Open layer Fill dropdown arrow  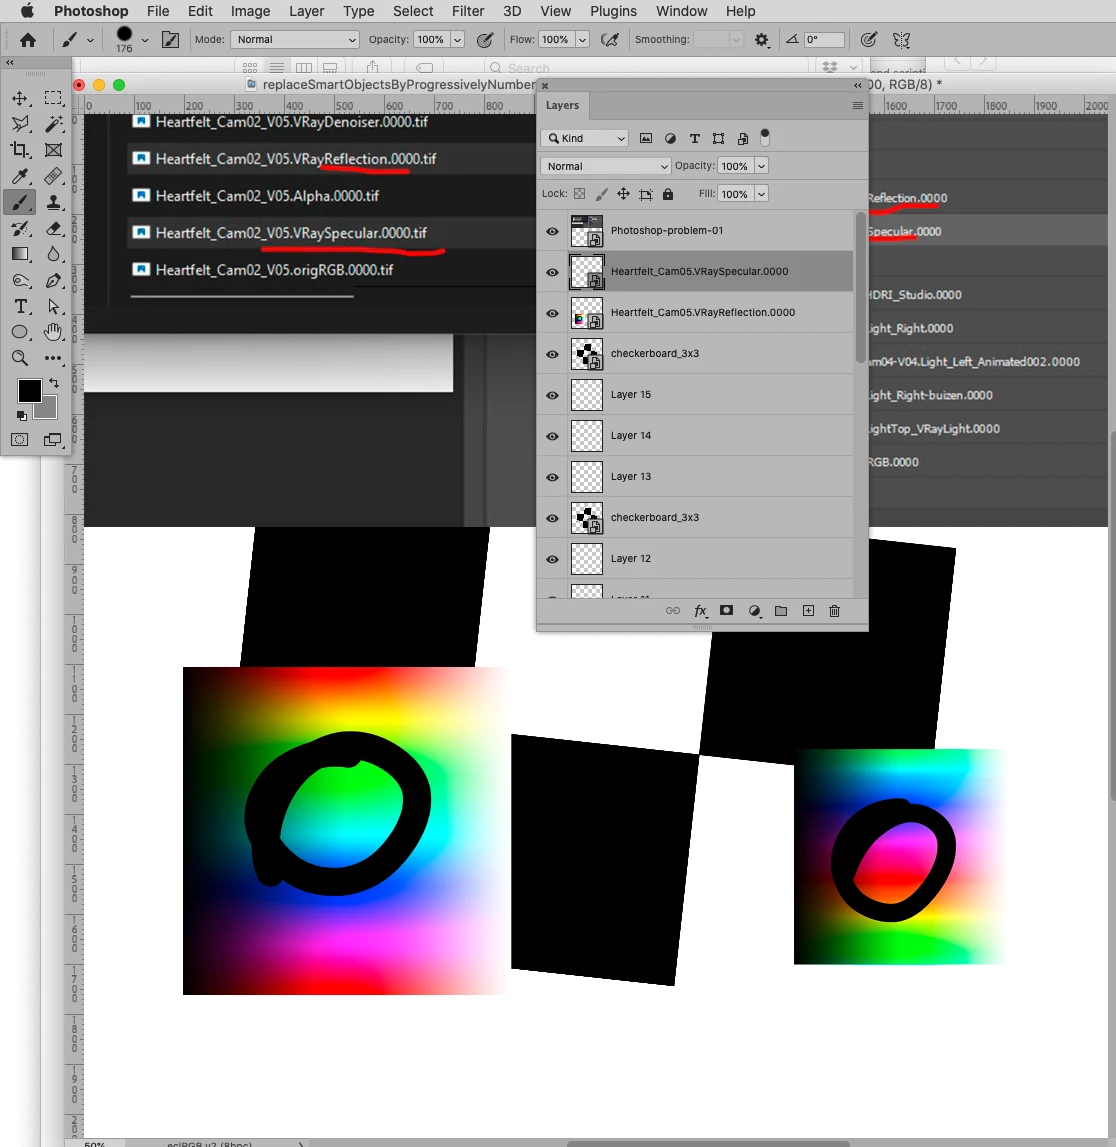[761, 194]
